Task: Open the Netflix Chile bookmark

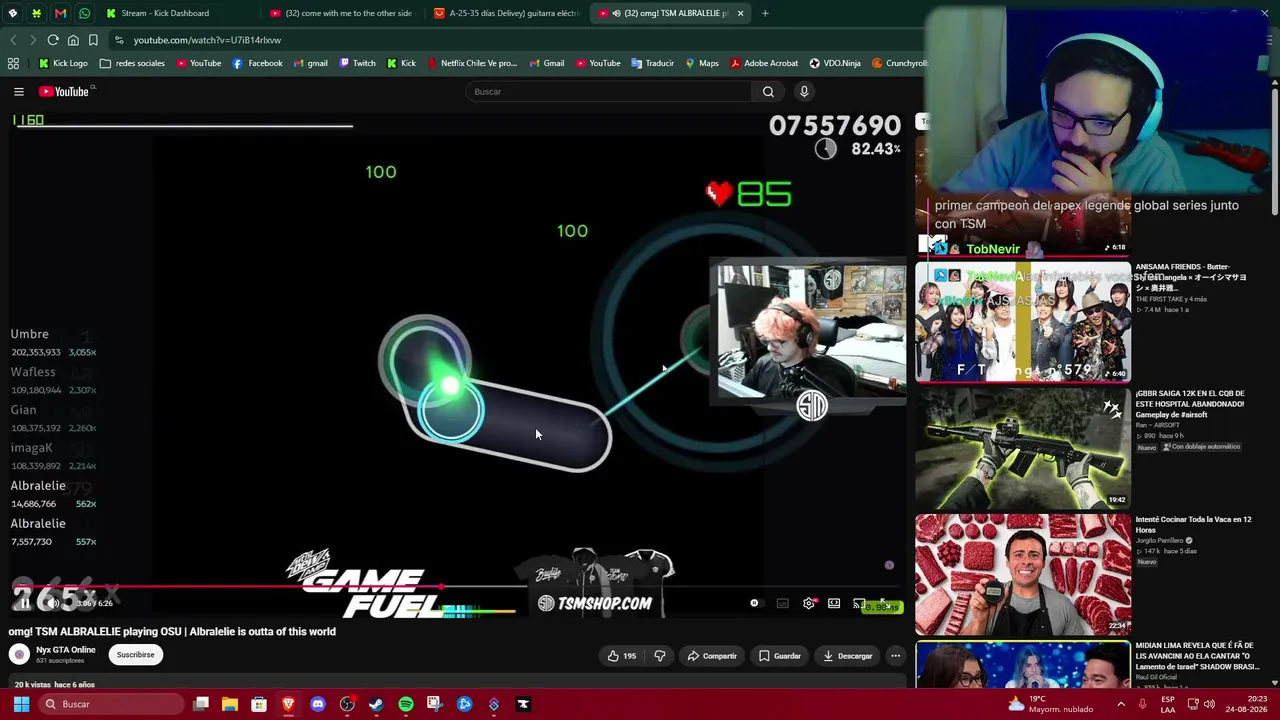Action: pos(472,63)
